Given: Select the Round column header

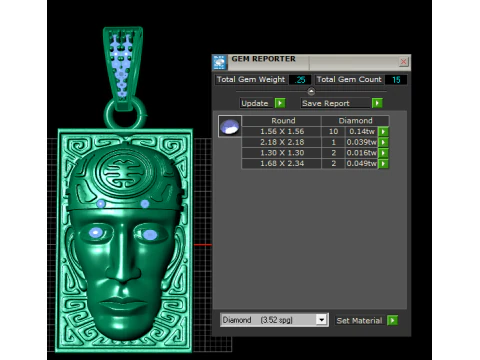Looking at the screenshot, I should [x=283, y=121].
